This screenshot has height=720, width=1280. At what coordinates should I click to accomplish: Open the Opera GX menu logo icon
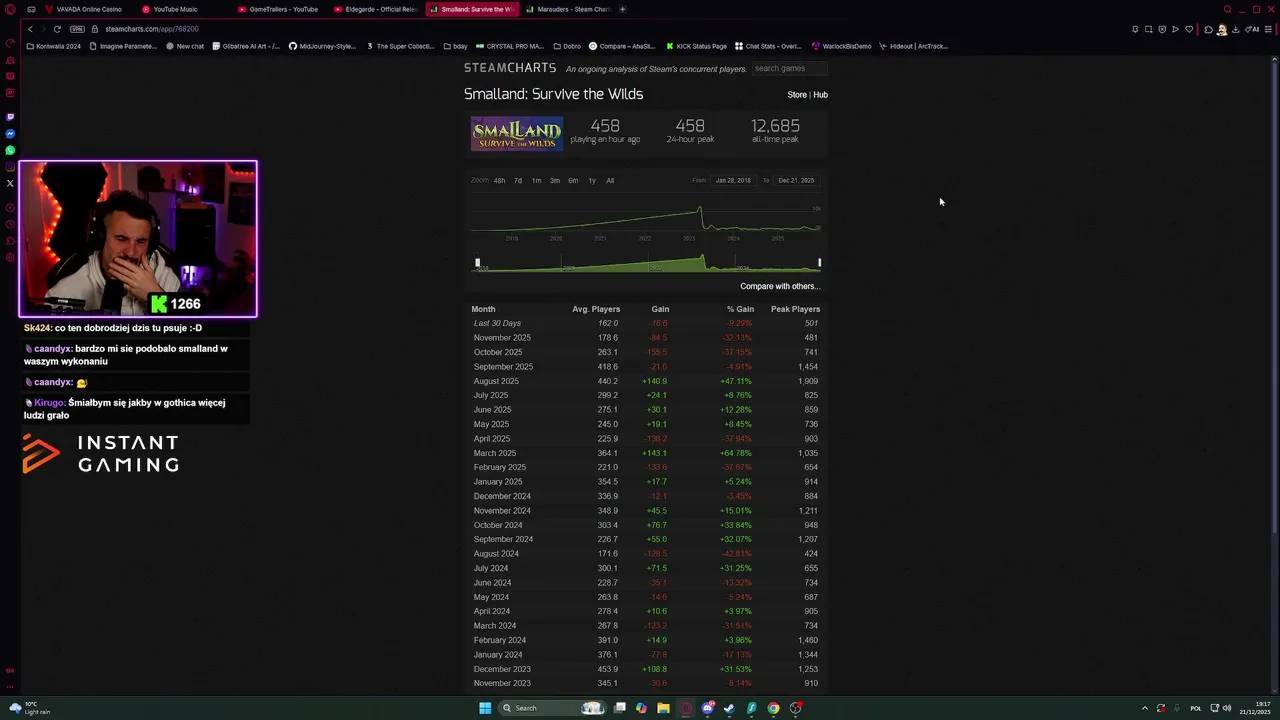10,9
